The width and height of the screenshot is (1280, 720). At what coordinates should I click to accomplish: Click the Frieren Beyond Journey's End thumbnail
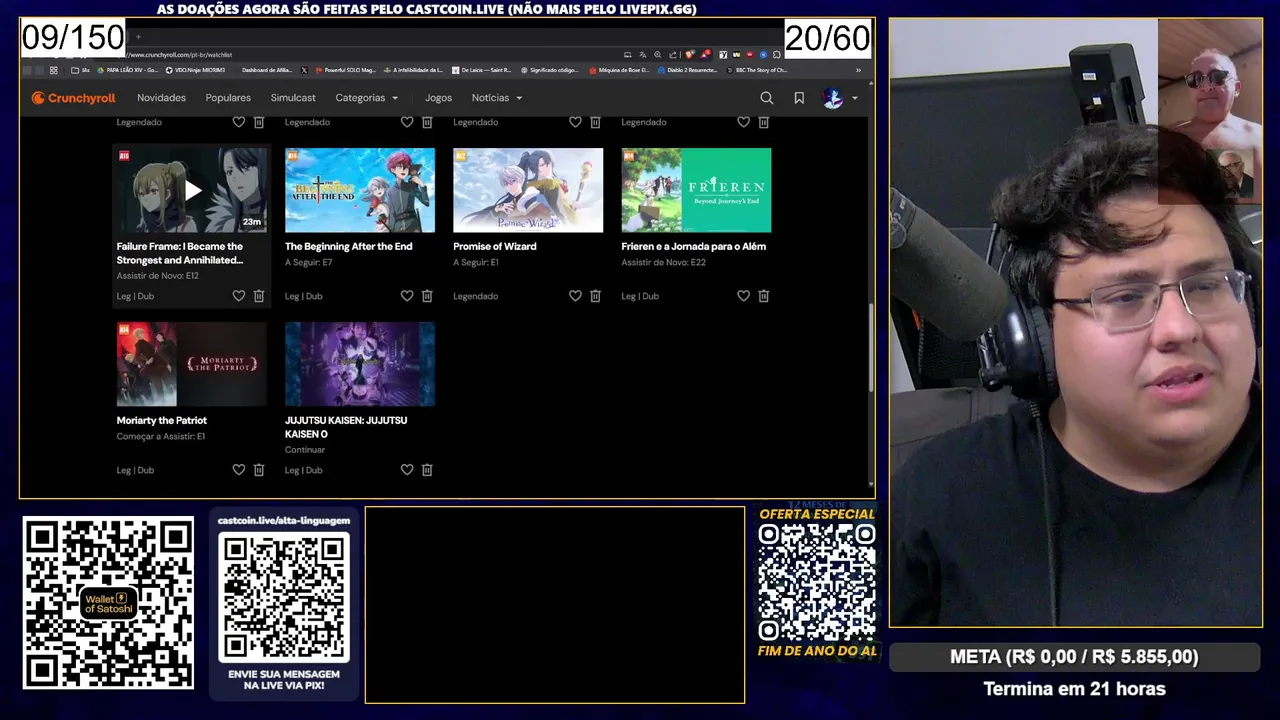696,190
